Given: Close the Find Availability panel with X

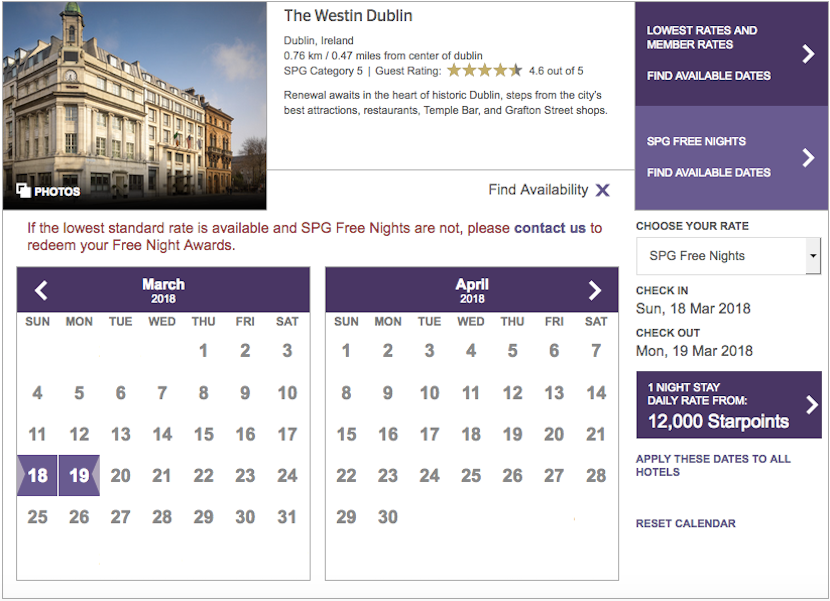Looking at the screenshot, I should 602,190.
